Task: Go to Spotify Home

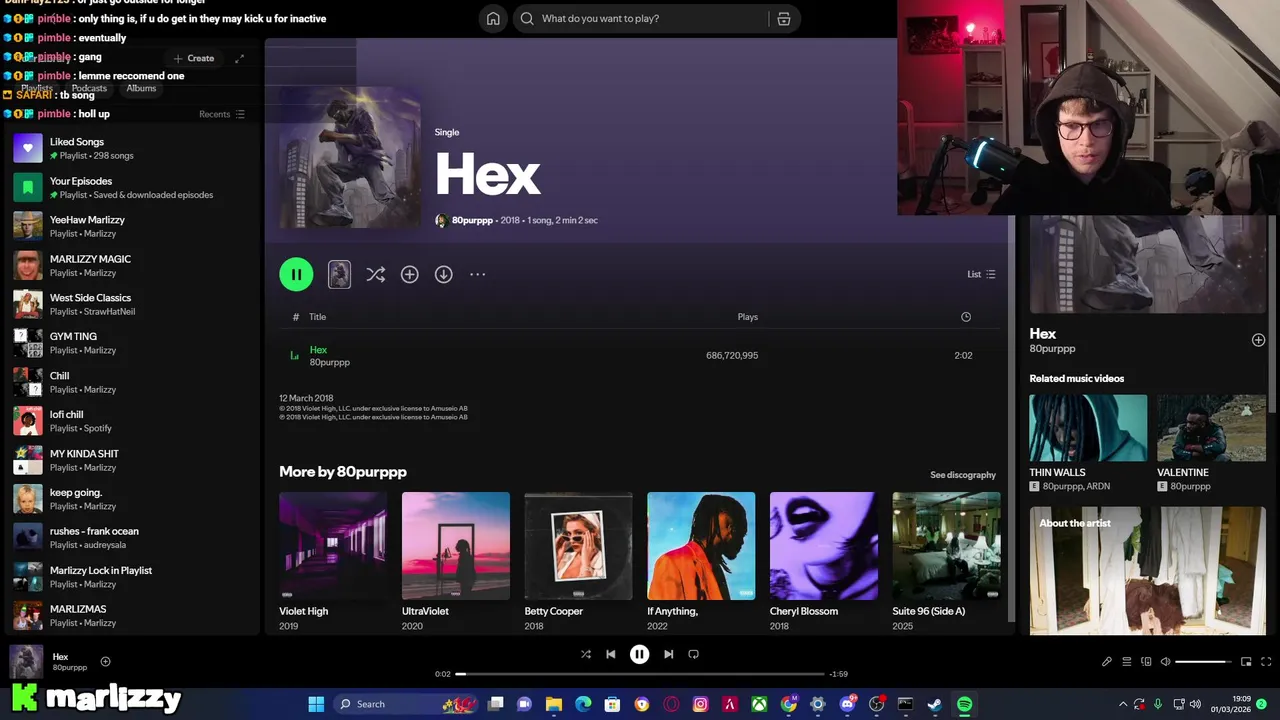Action: 493,18
